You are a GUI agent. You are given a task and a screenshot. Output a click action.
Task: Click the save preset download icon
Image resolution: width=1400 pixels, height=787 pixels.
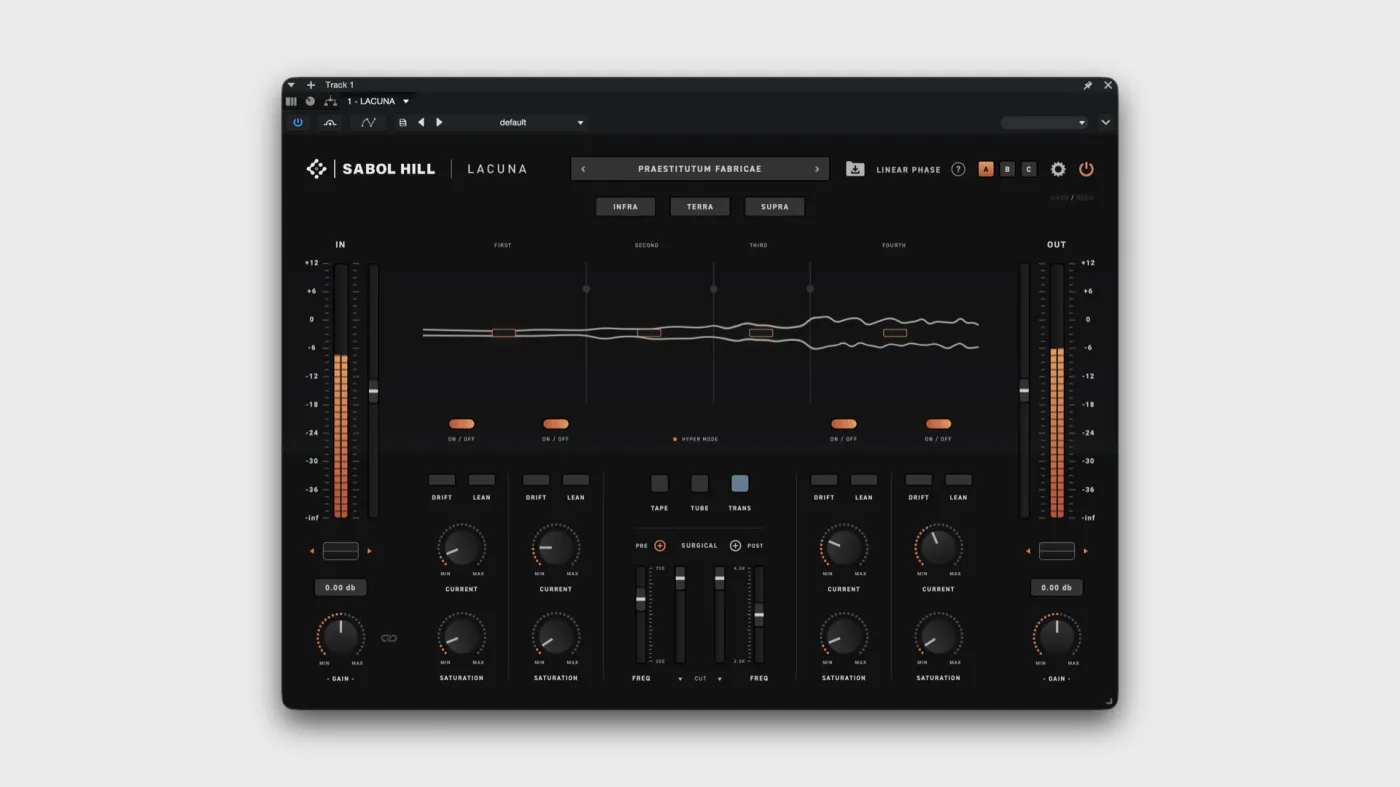855,169
